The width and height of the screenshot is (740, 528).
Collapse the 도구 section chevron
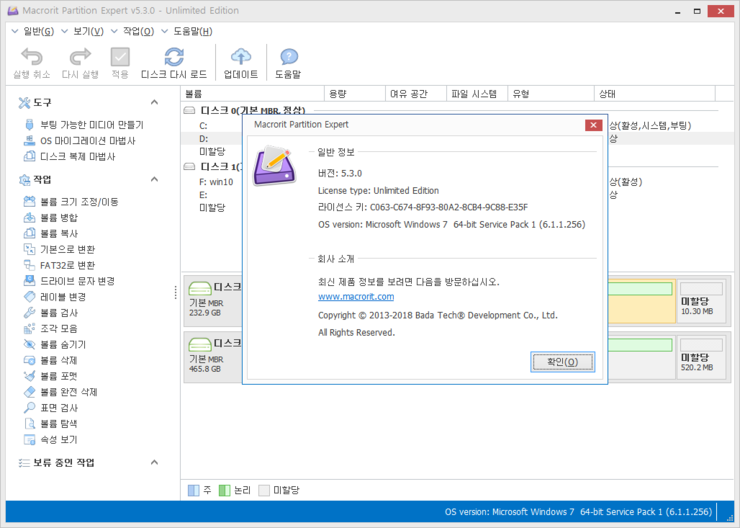154,102
